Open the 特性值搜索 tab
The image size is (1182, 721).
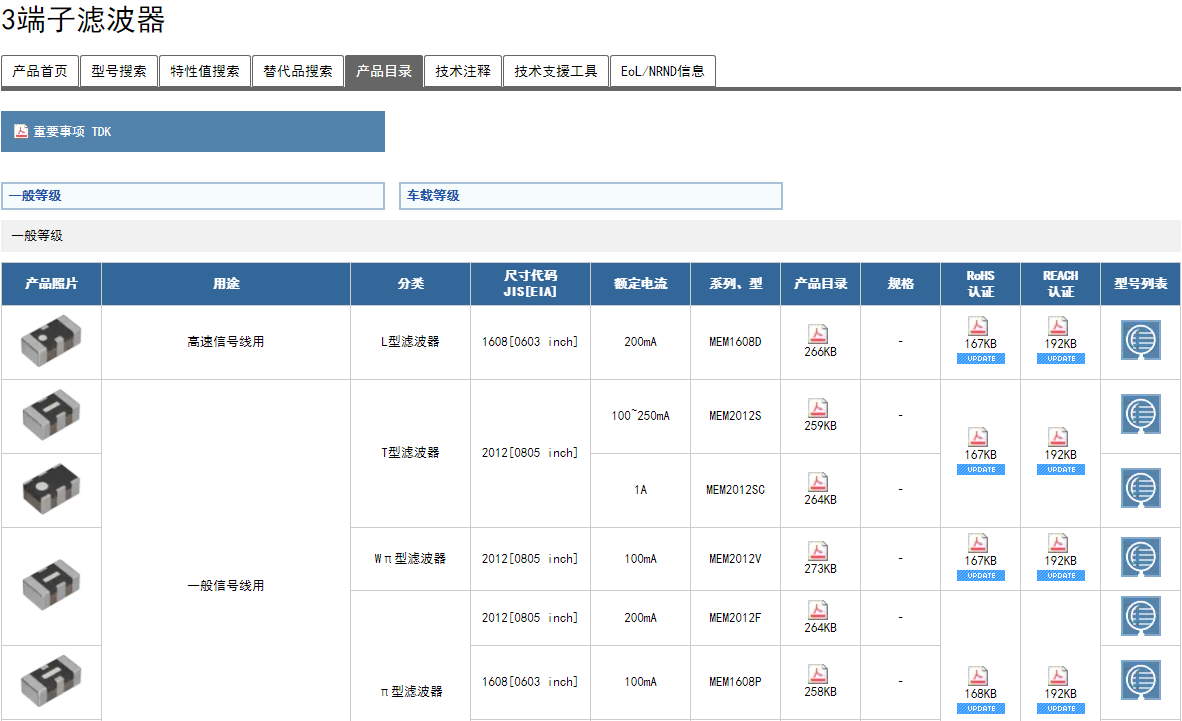click(205, 71)
